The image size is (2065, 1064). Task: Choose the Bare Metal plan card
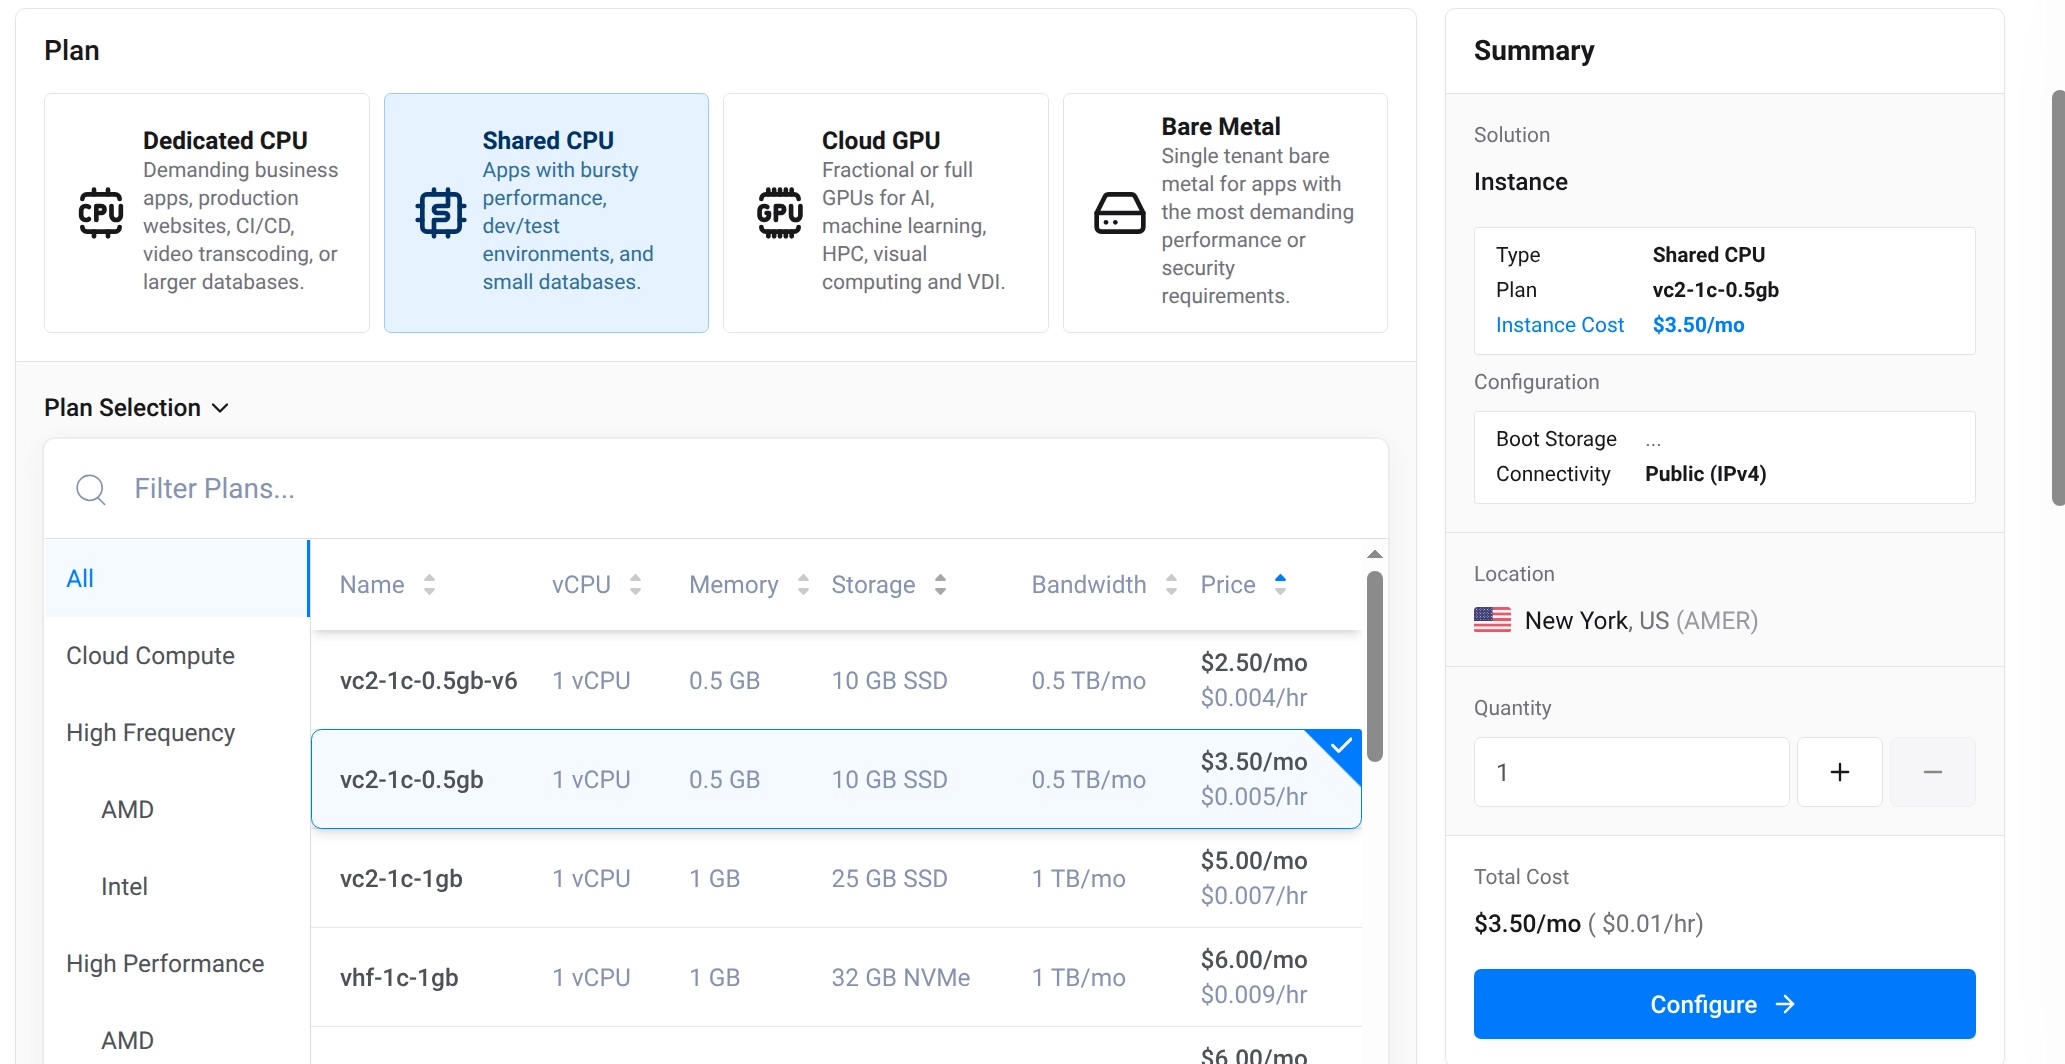1225,213
